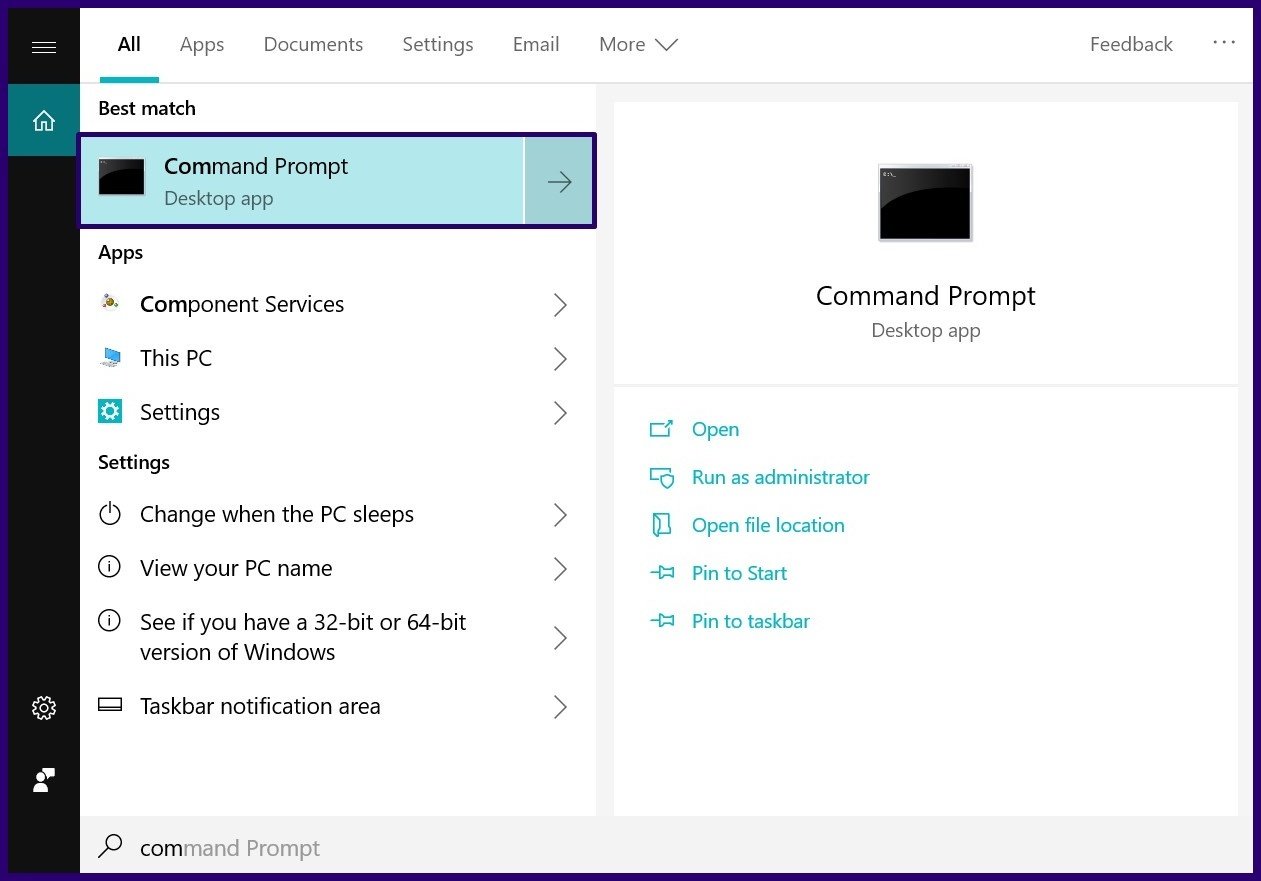This screenshot has height=881, width=1261.
Task: Click the Open link
Action: pyautogui.click(x=715, y=429)
